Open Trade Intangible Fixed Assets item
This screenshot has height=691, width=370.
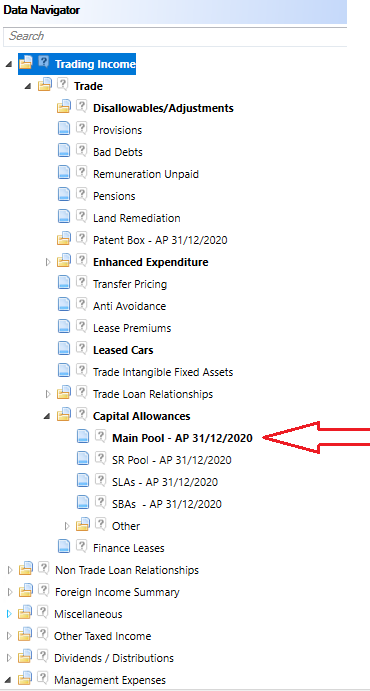point(163,372)
